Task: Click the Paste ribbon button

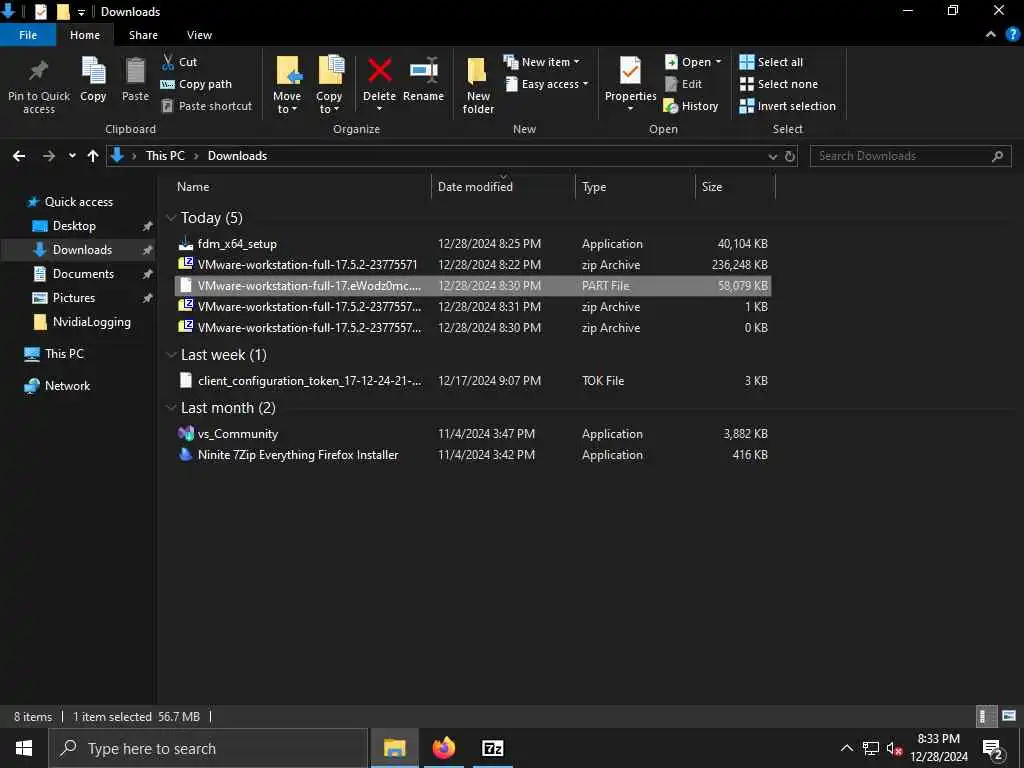Action: point(135,80)
